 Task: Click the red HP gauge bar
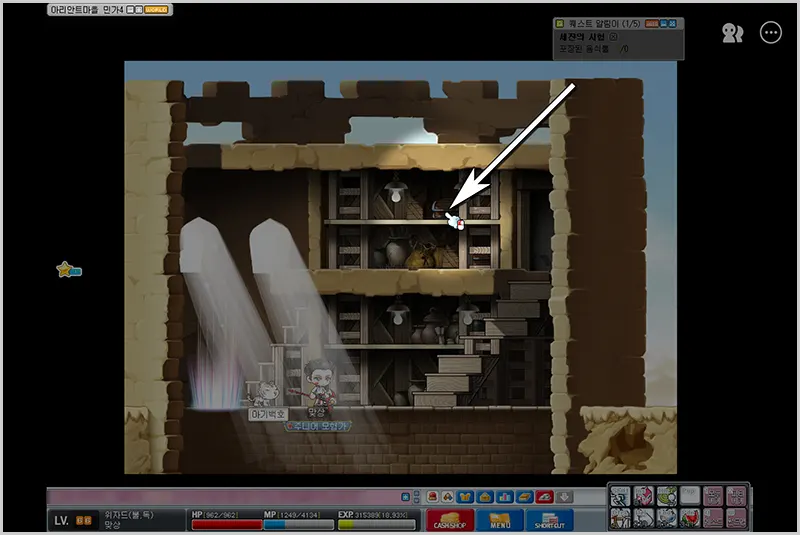[x=227, y=525]
